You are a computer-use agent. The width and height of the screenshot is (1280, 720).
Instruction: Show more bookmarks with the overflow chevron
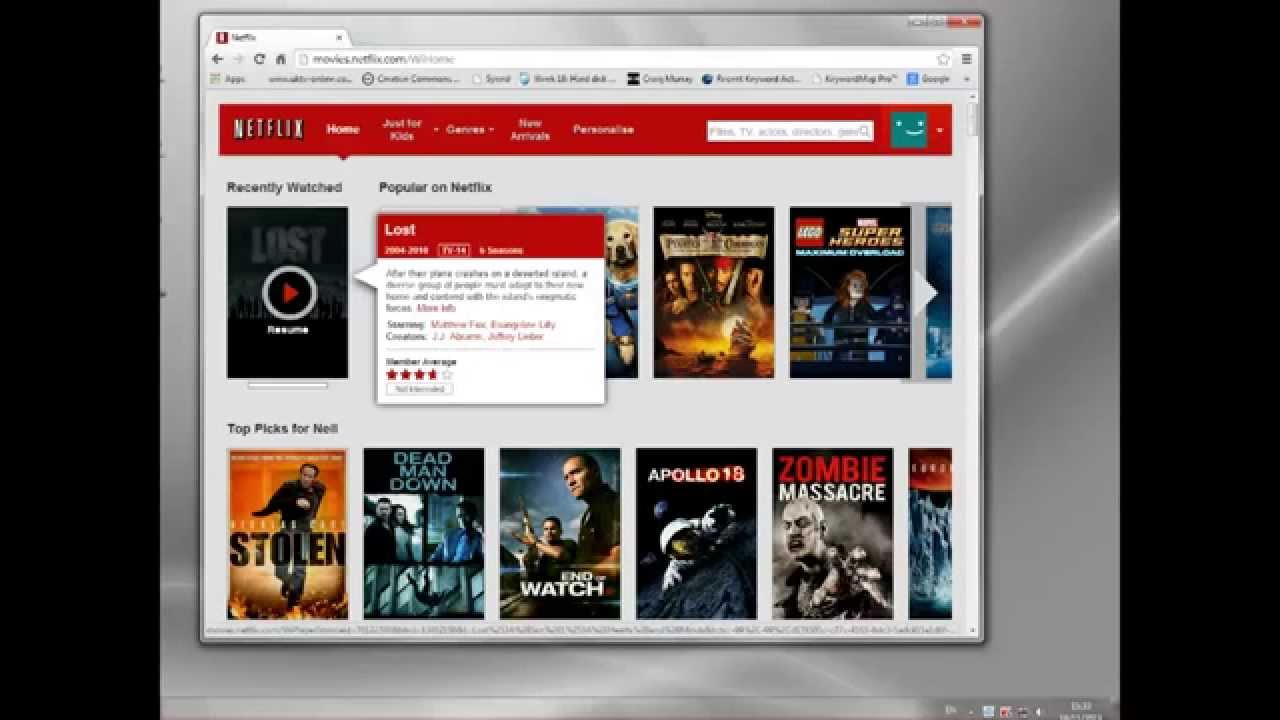point(967,78)
